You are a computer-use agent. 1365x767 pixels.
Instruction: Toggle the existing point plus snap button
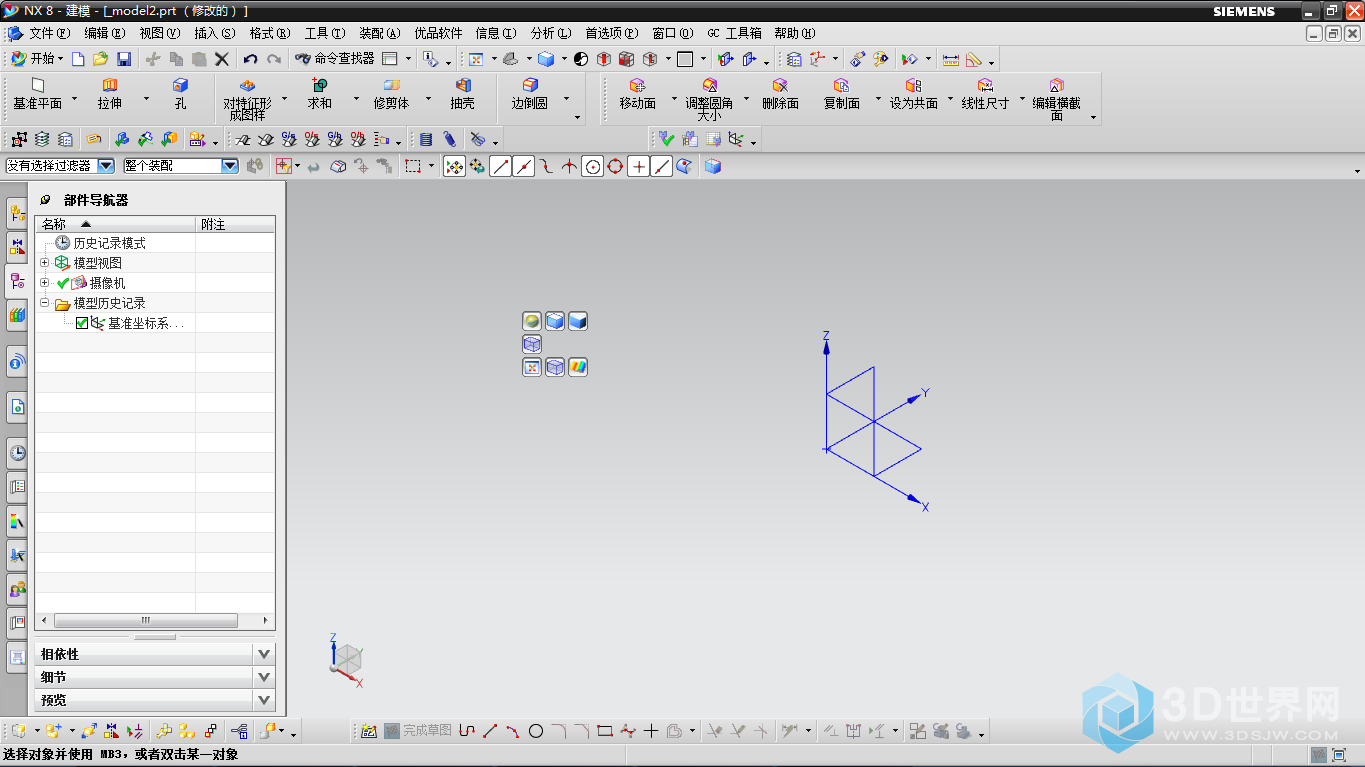(x=638, y=167)
